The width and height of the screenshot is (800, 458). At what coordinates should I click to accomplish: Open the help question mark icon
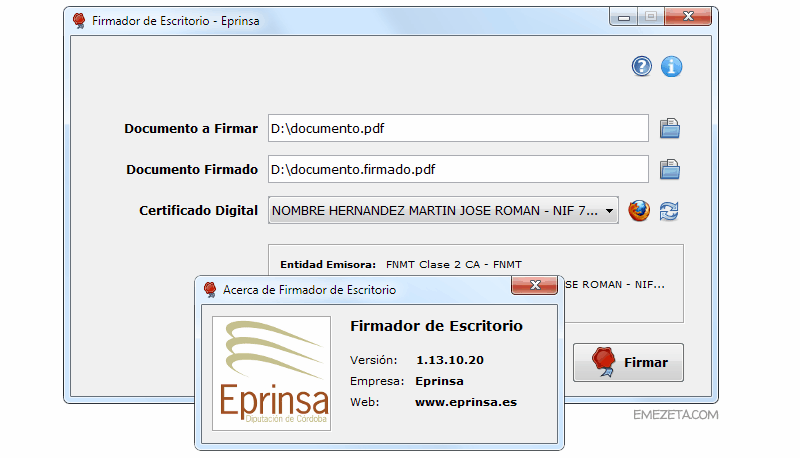tap(641, 66)
